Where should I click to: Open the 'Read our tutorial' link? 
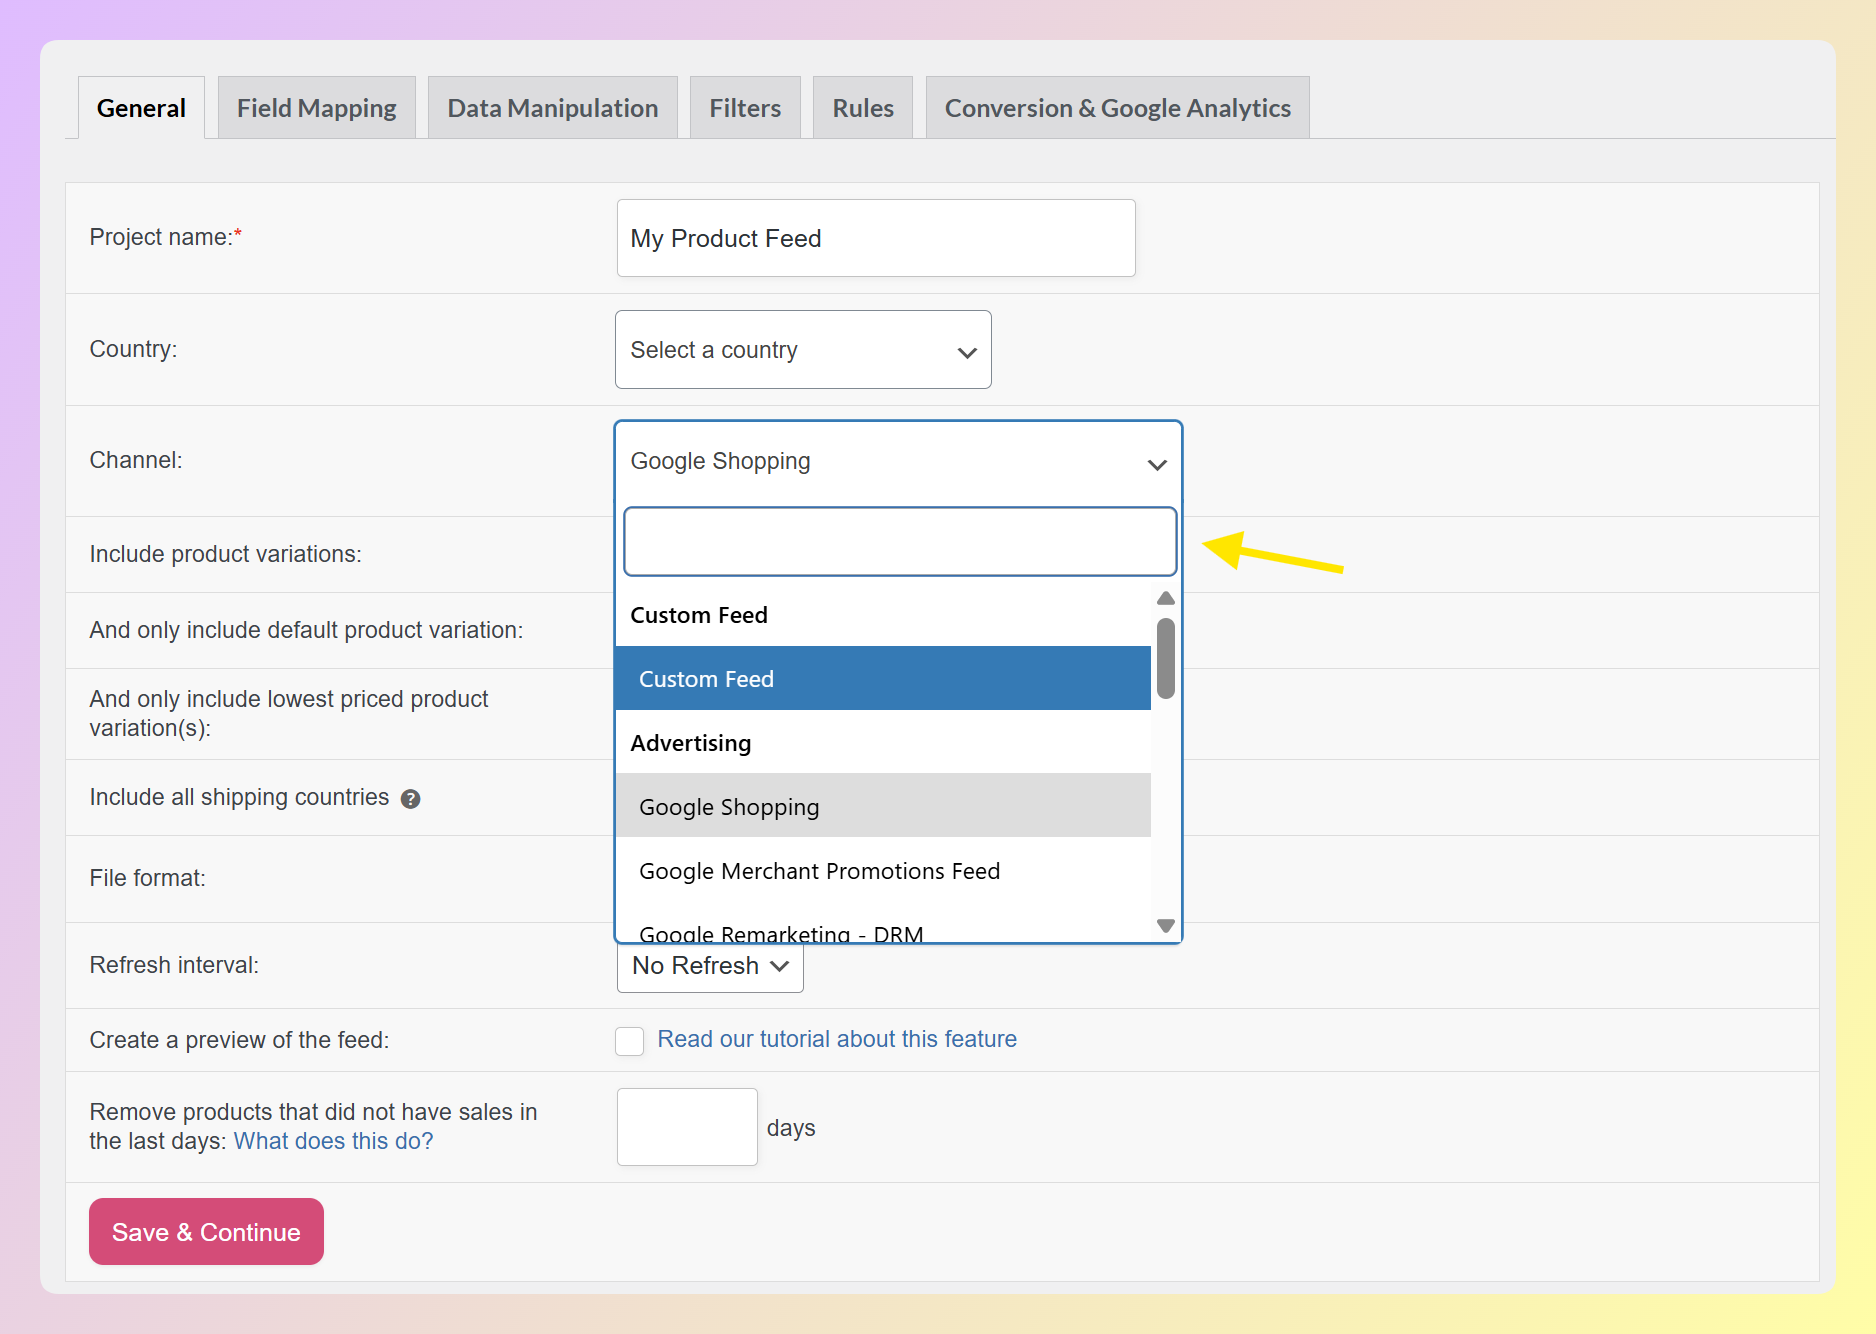836,1040
